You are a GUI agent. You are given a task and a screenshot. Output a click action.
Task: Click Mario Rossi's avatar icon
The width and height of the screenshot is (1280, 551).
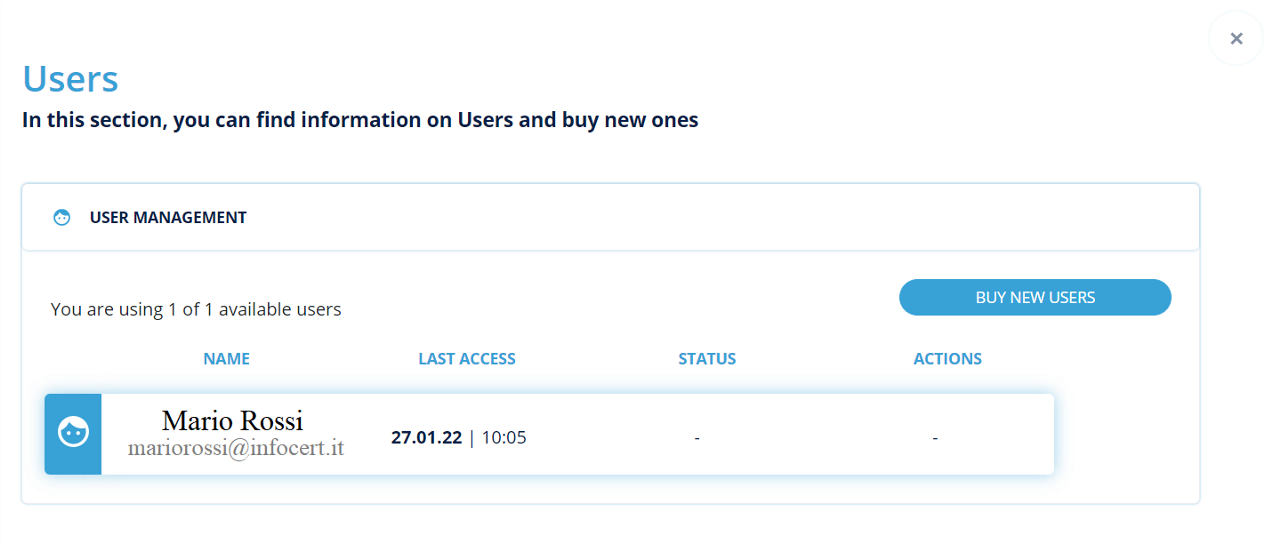(73, 434)
